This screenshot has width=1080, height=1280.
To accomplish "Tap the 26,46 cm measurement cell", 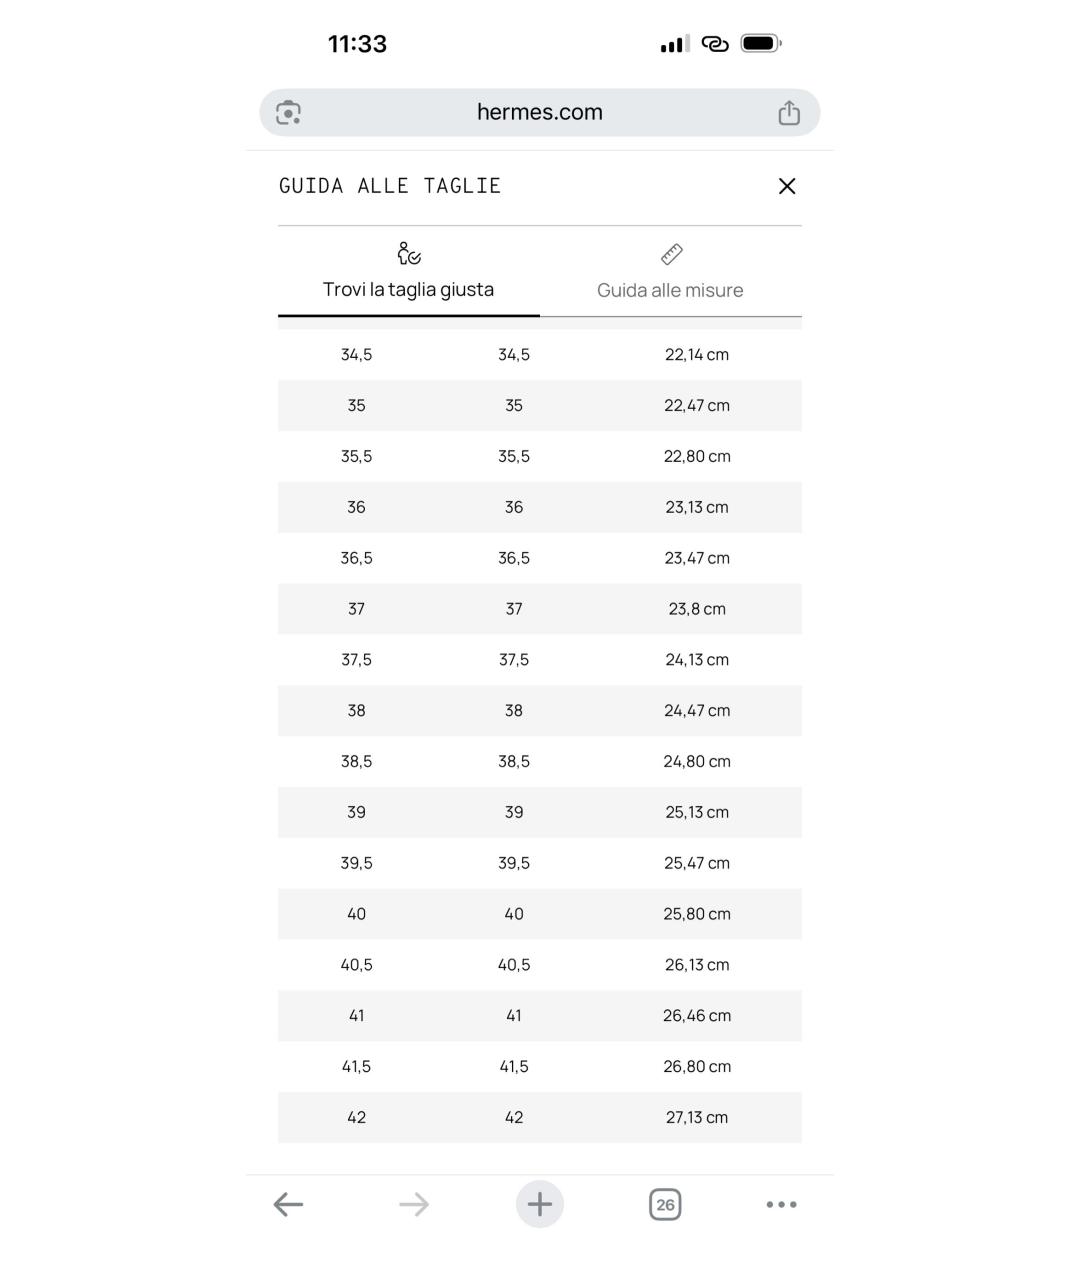I will click(x=697, y=1015).
